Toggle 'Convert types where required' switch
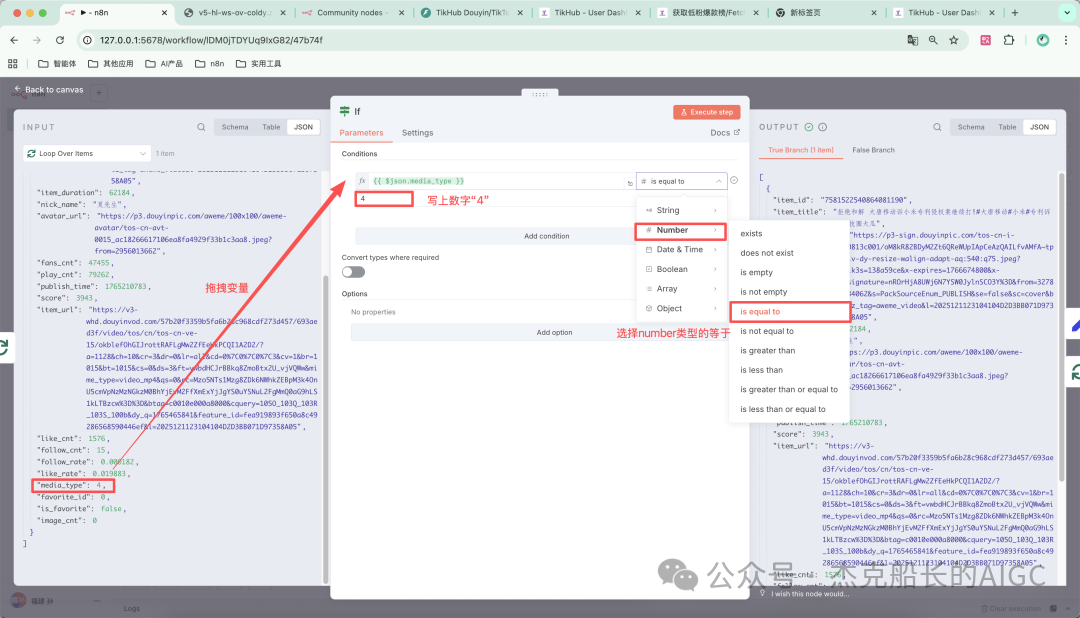 click(x=353, y=272)
